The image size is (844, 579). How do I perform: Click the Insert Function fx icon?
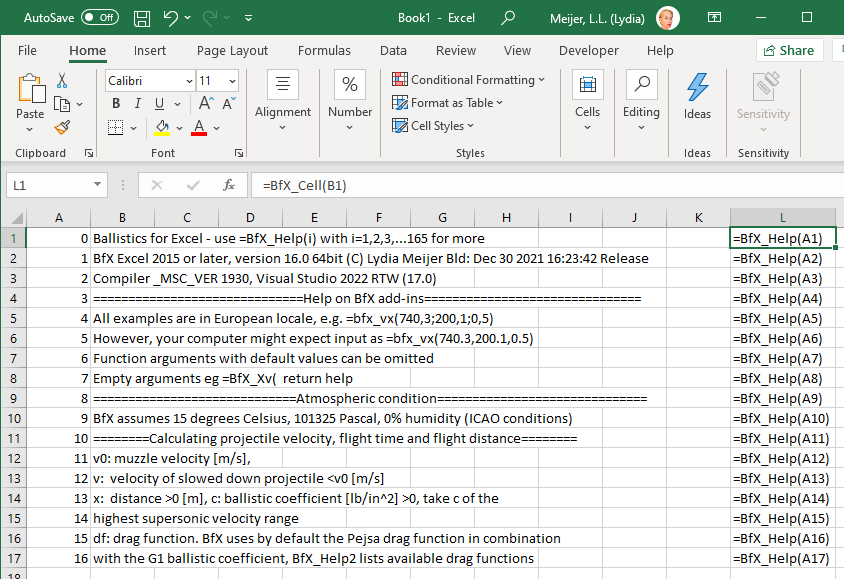click(x=229, y=186)
